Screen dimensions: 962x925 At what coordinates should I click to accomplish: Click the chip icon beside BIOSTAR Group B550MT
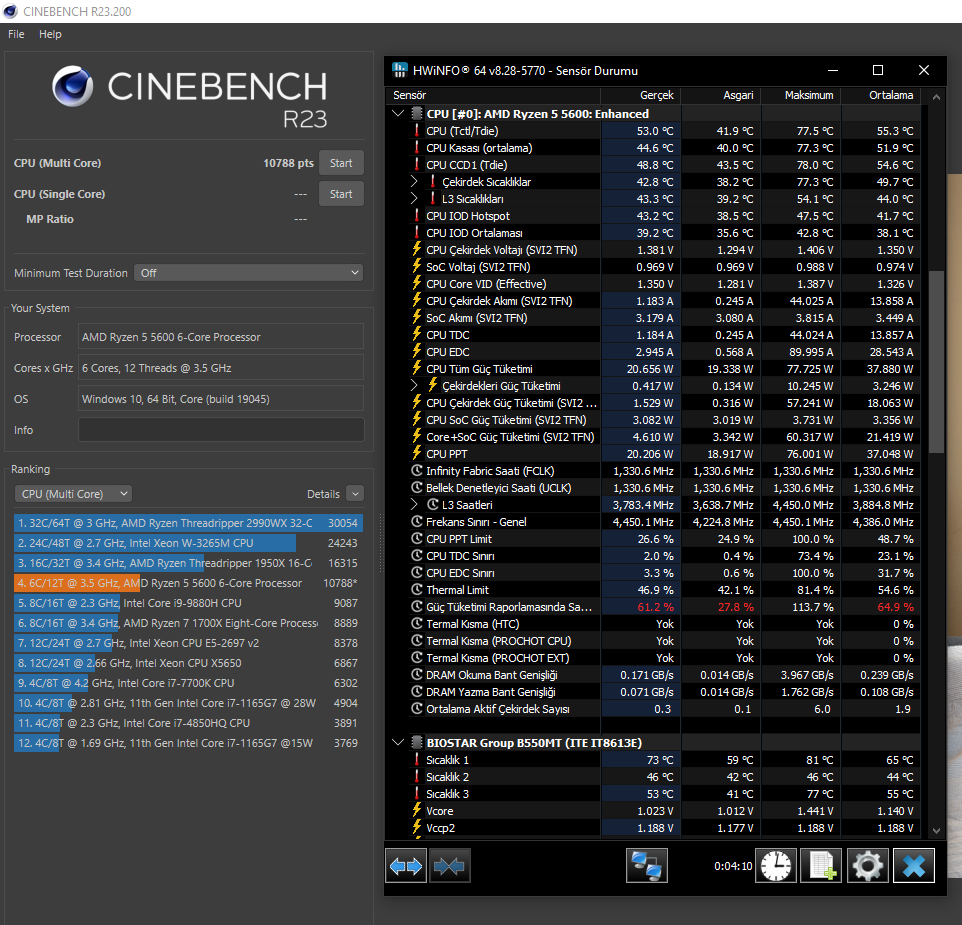[x=417, y=742]
